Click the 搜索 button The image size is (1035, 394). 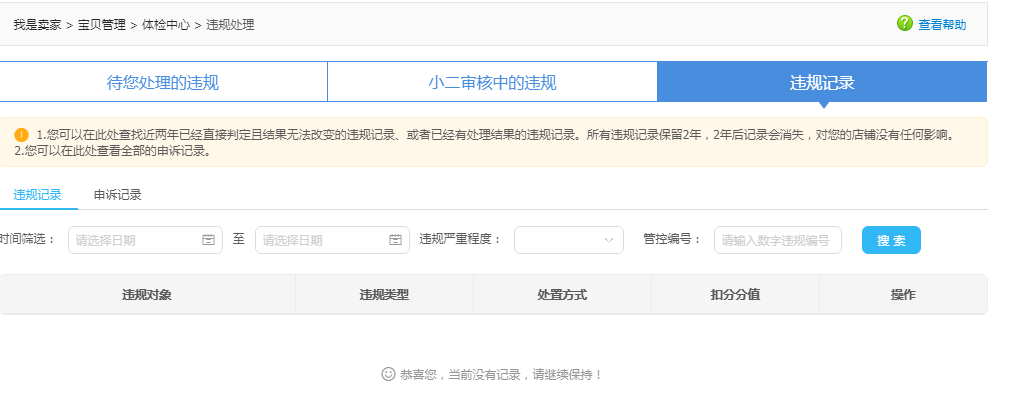pos(891,240)
